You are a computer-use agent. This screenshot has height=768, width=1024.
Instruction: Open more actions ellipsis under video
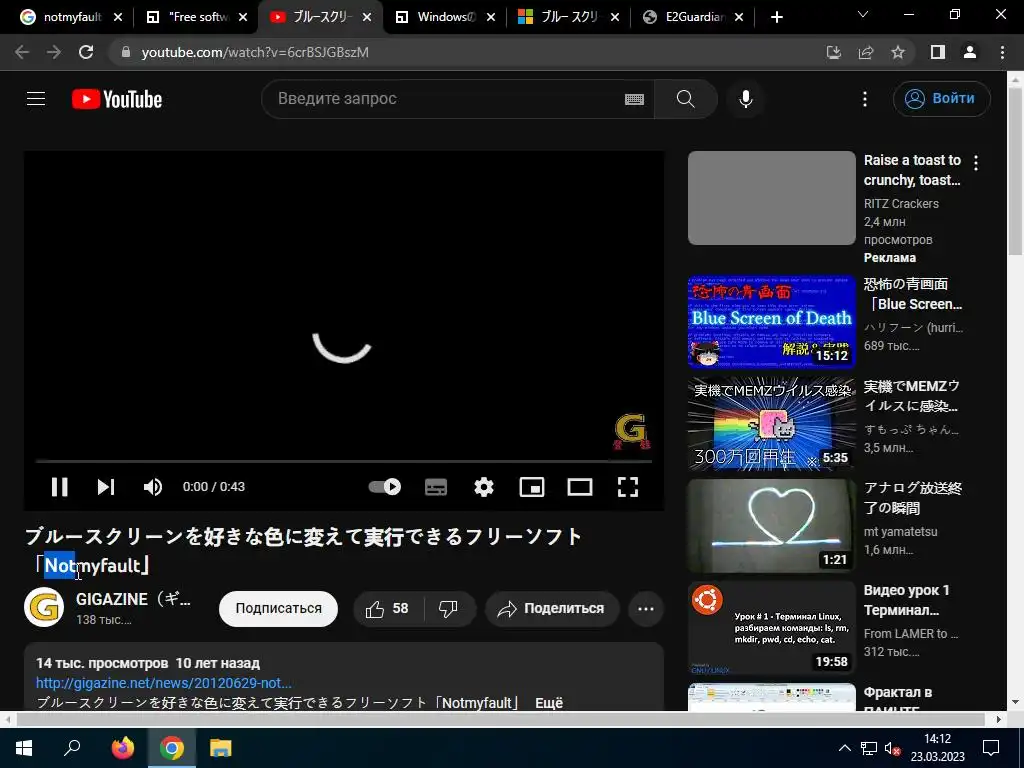646,609
